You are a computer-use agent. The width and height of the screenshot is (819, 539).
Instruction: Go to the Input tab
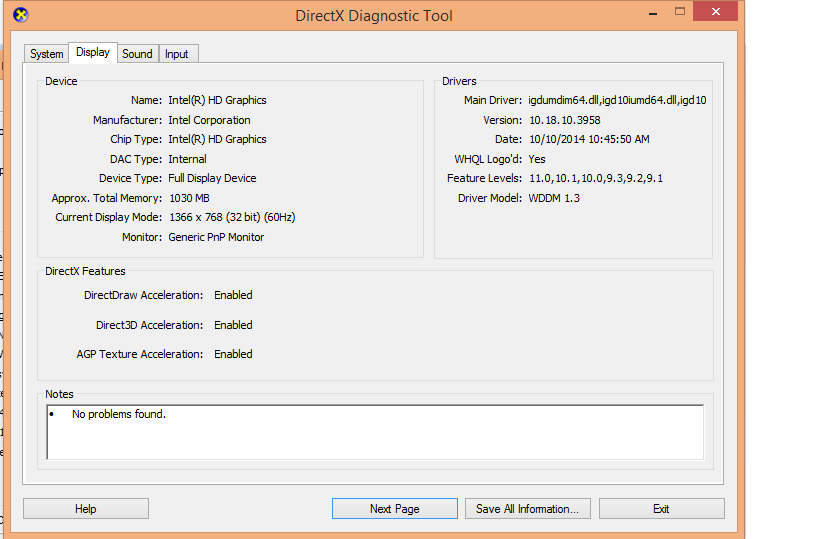click(x=177, y=54)
